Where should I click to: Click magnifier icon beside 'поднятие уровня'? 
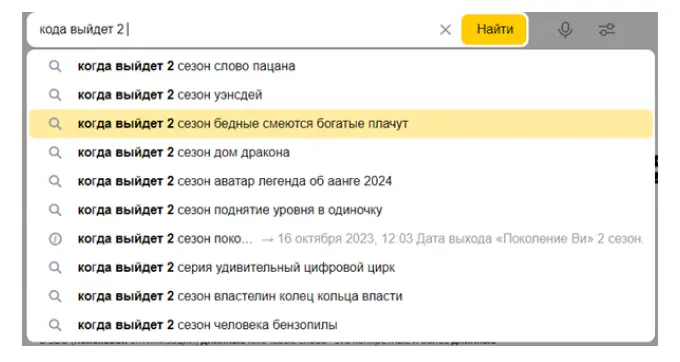55,210
